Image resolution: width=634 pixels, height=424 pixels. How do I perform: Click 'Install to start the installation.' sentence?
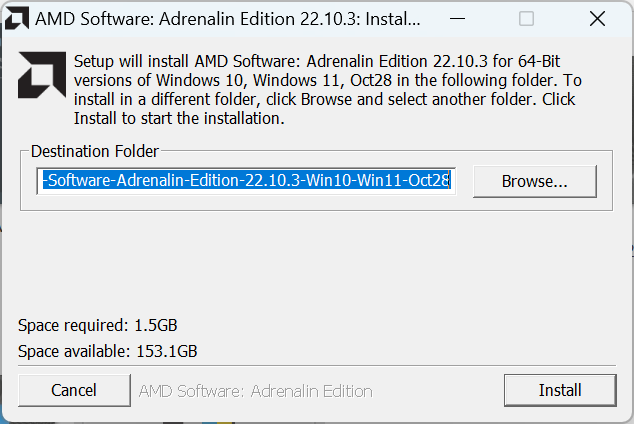[179, 118]
